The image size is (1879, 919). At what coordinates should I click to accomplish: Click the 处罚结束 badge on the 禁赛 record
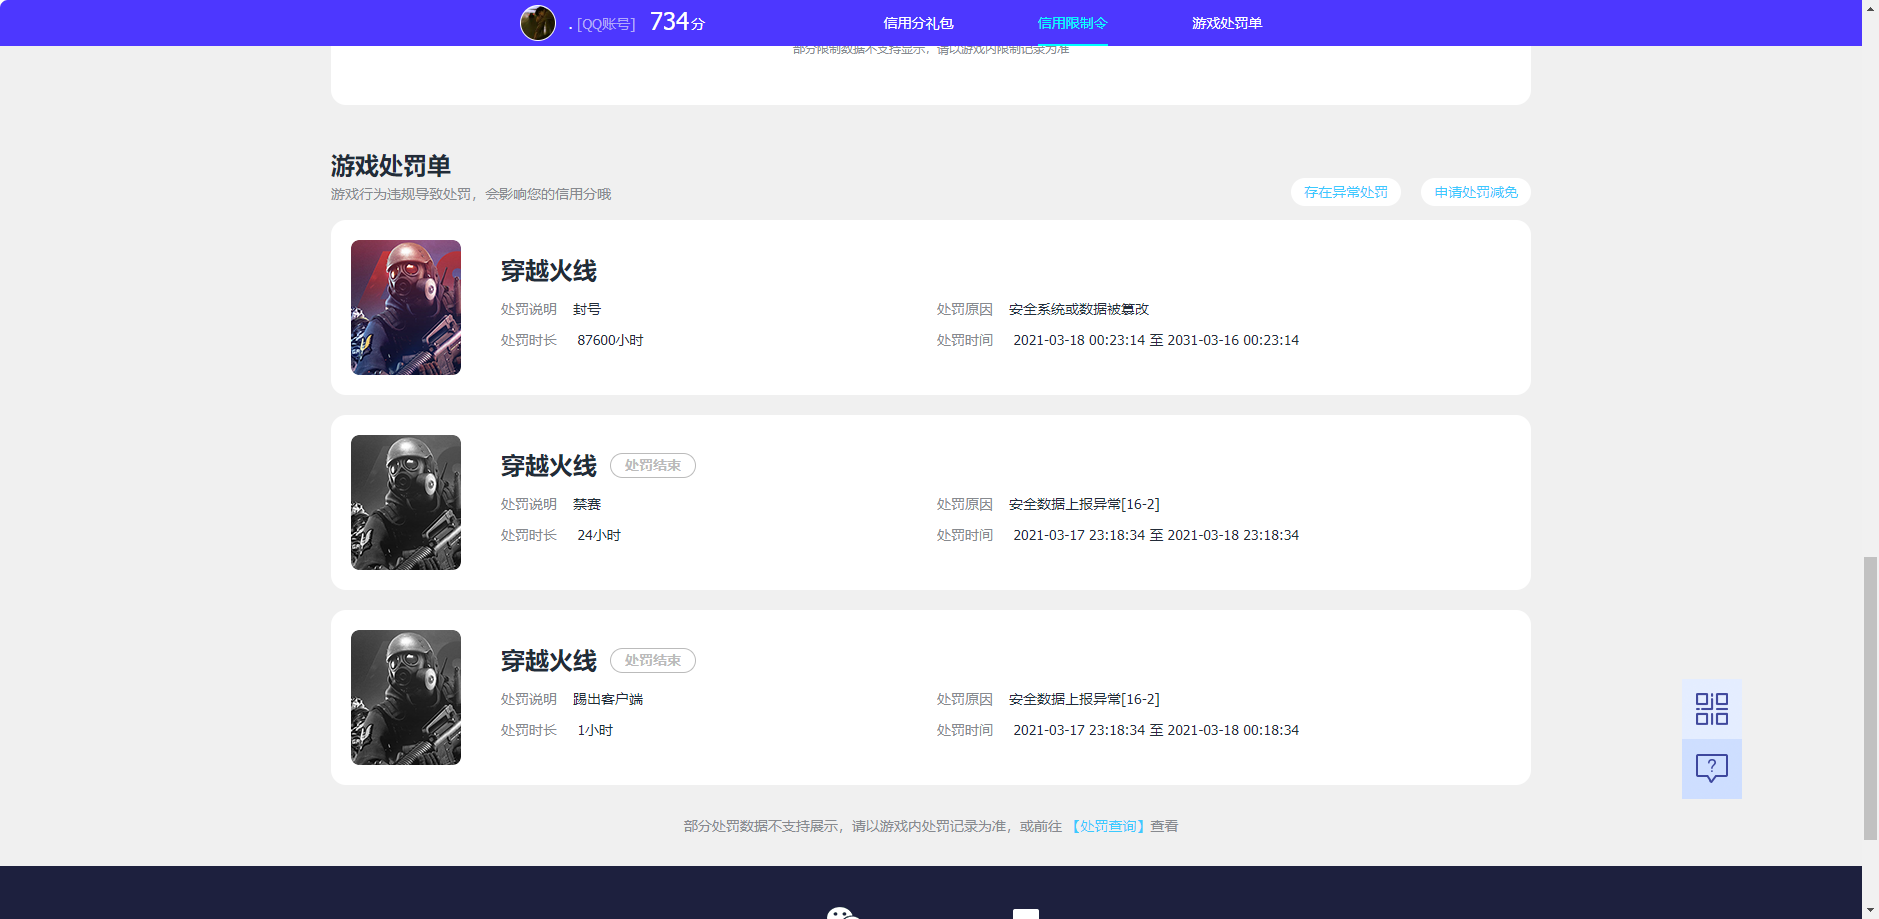(652, 465)
